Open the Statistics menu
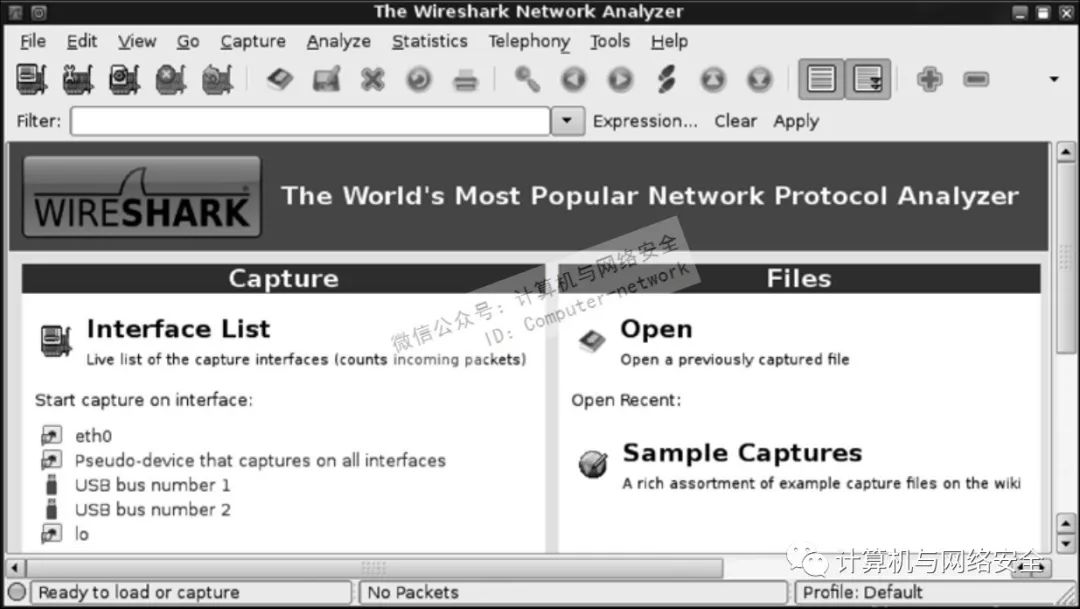Image resolution: width=1080 pixels, height=609 pixels. coord(429,41)
